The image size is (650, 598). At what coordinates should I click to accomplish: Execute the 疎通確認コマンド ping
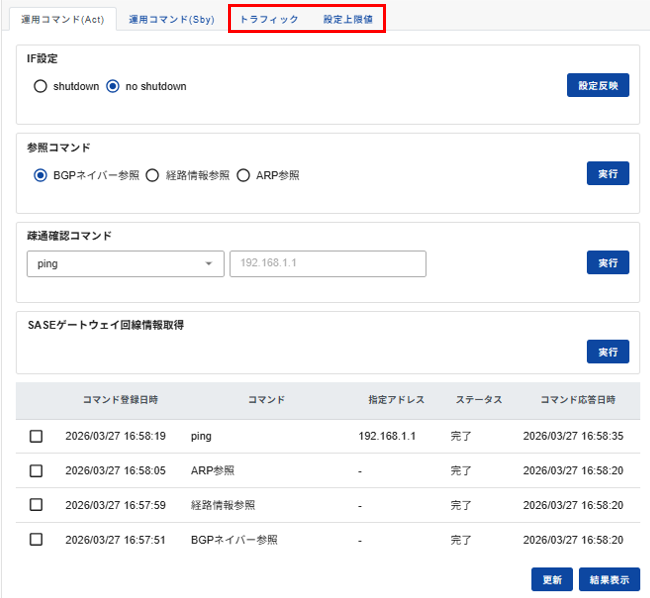pyautogui.click(x=607, y=262)
